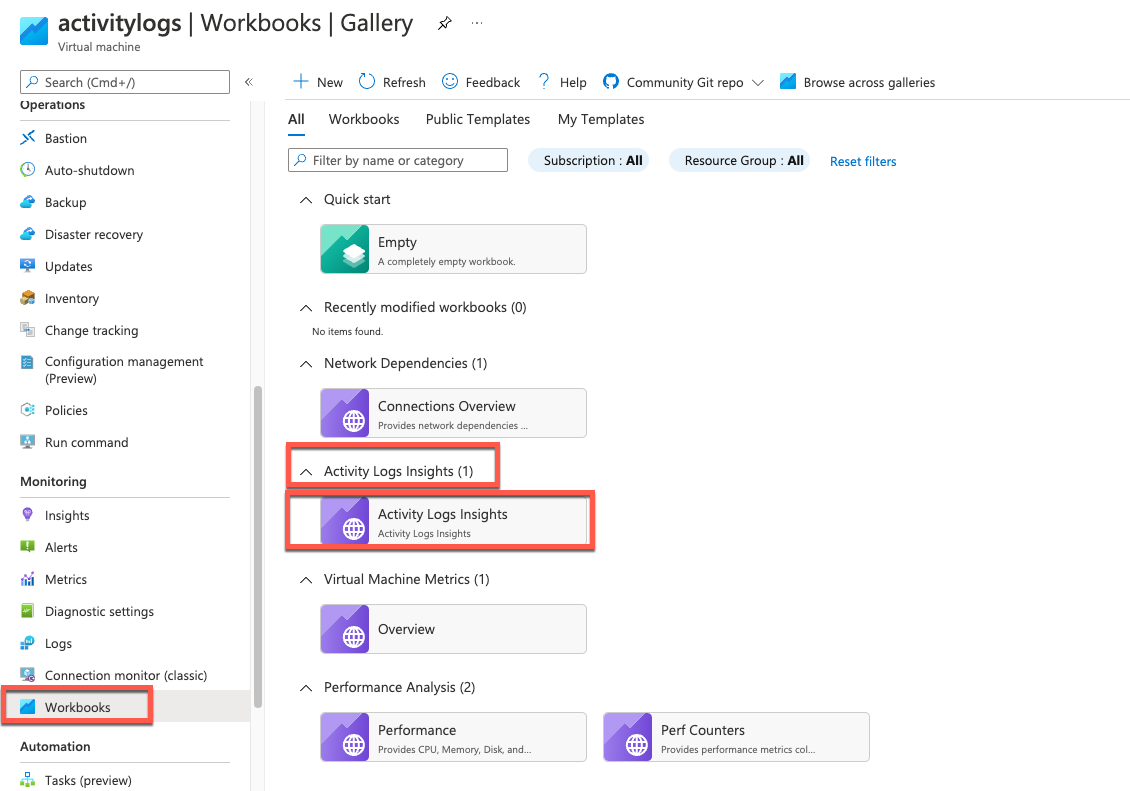The width and height of the screenshot is (1130, 791).
Task: Click the Feedback smiley icon
Action: coord(450,82)
